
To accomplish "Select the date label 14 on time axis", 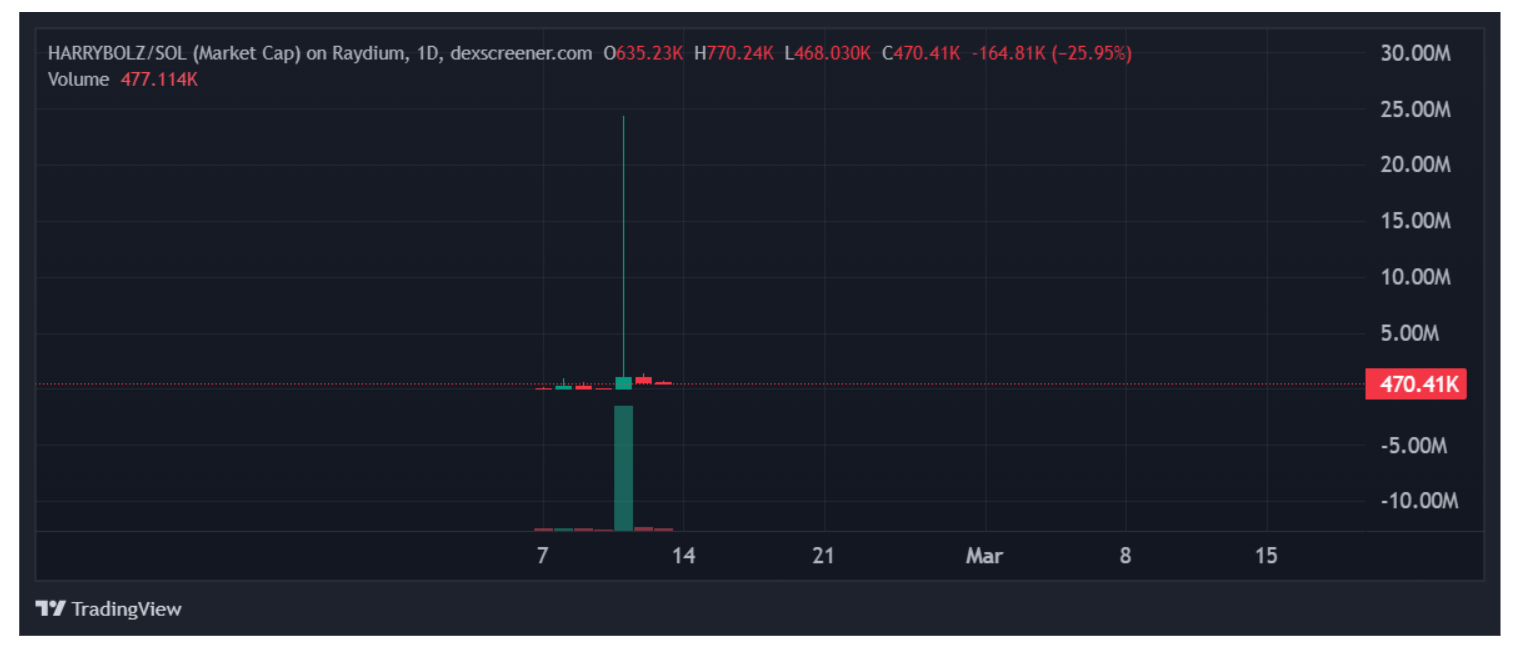I will (x=683, y=556).
